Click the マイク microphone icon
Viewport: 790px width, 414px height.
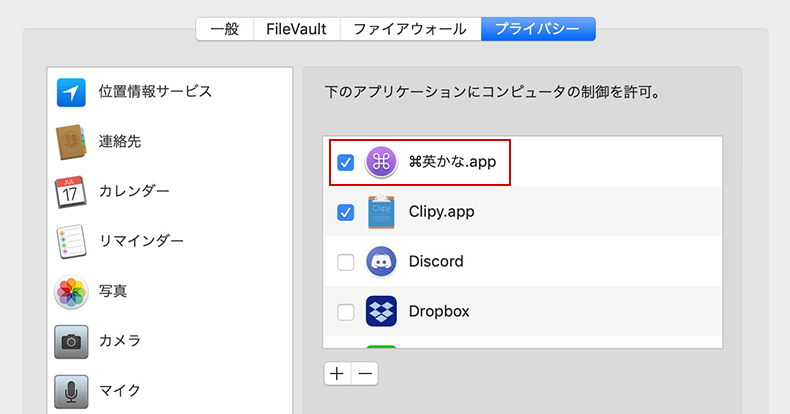(x=71, y=391)
